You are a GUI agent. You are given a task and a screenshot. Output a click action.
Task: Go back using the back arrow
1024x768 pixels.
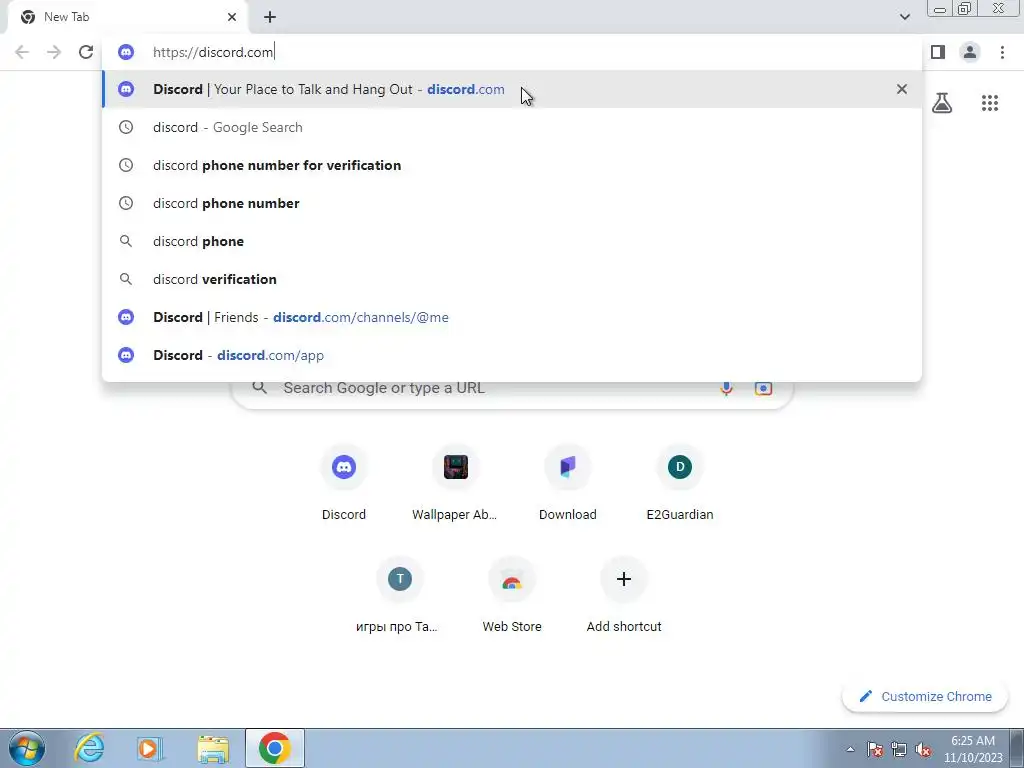tap(22, 52)
